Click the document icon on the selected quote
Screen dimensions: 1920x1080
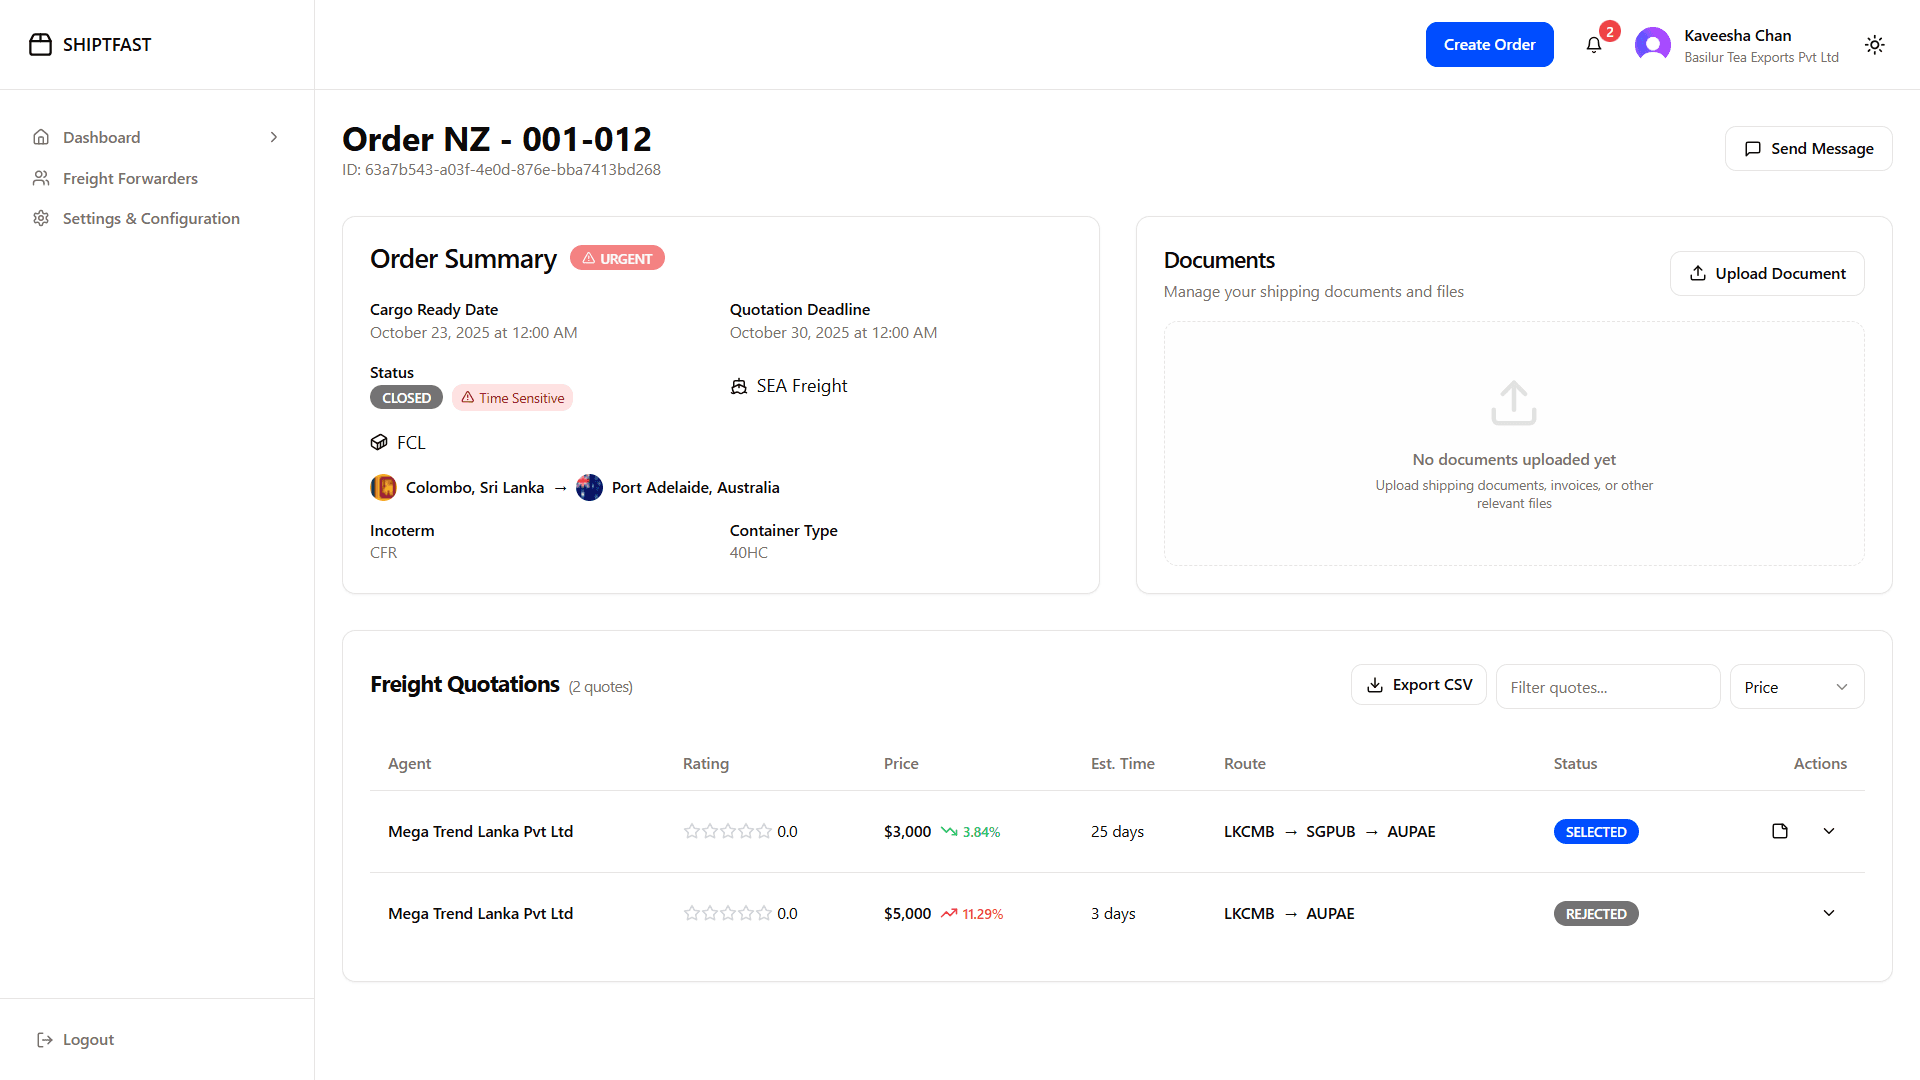pyautogui.click(x=1779, y=831)
